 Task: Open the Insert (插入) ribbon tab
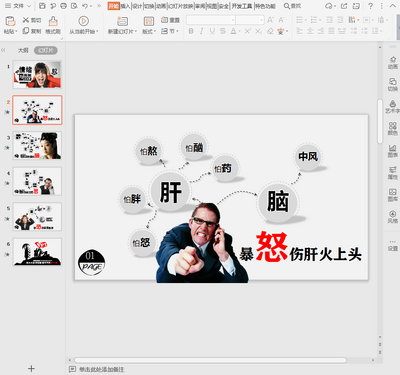tap(125, 6)
